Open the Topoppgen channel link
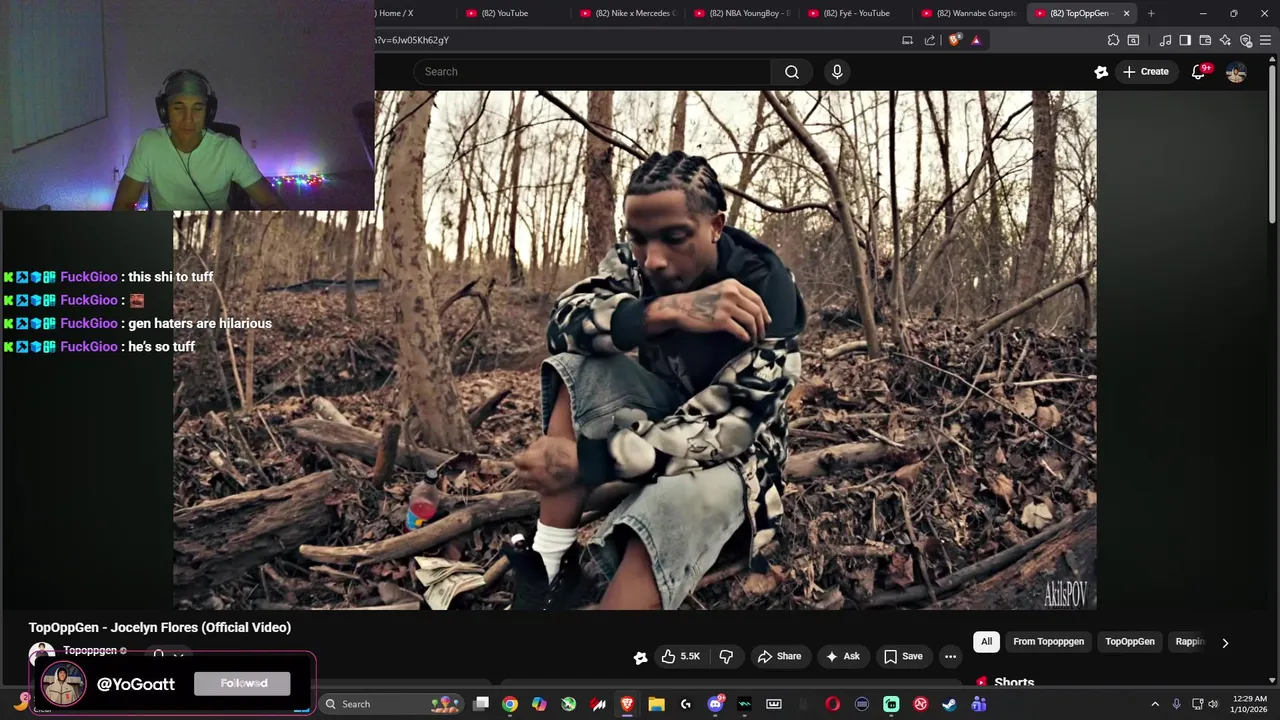Screen dimensions: 1280x720 coord(90,650)
